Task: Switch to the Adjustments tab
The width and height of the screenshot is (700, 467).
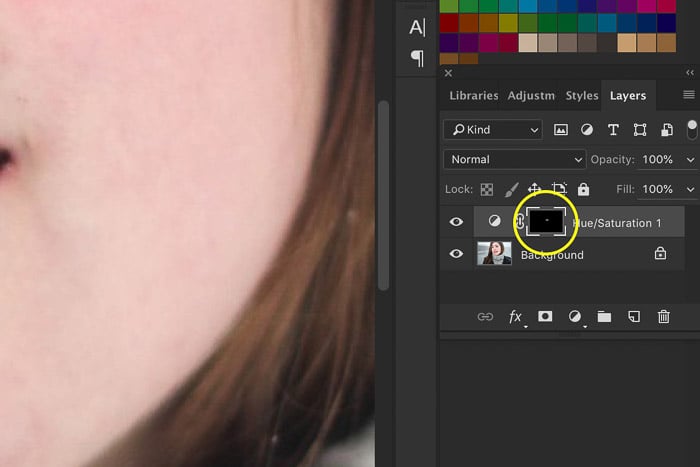Action: coord(531,96)
